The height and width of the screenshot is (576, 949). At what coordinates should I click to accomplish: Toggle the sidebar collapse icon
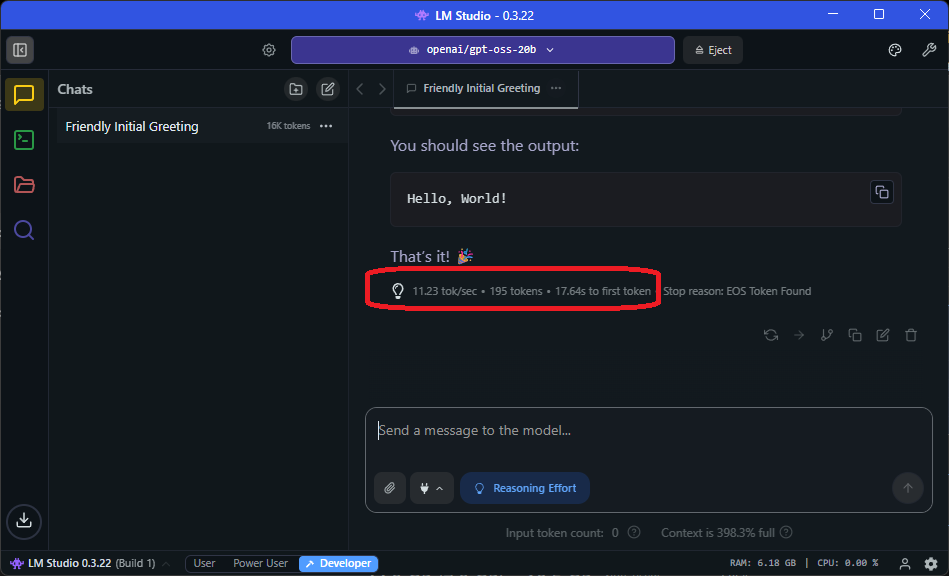(20, 50)
